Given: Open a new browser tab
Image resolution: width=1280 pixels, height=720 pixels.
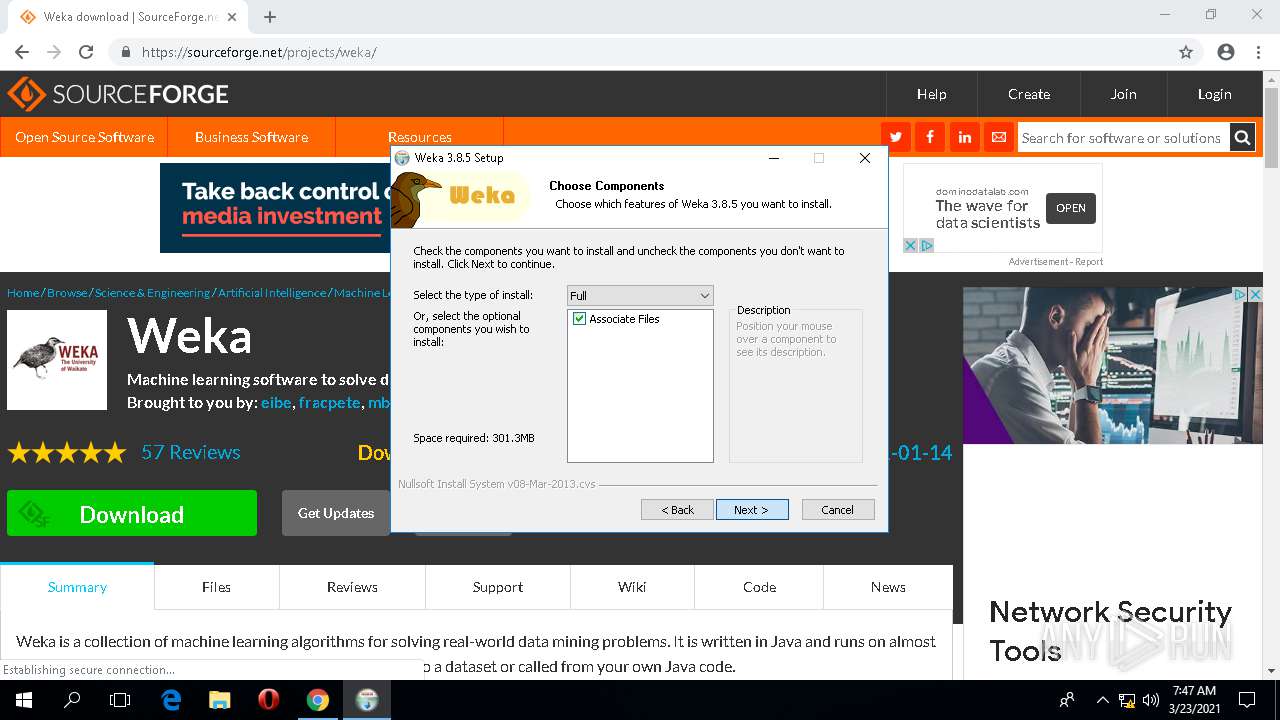Looking at the screenshot, I should pyautogui.click(x=270, y=16).
